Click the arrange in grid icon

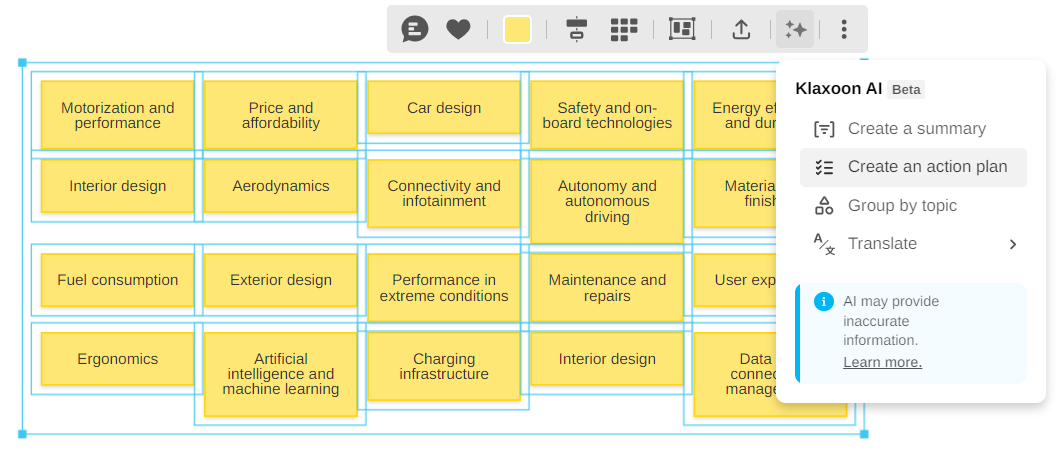[624, 29]
